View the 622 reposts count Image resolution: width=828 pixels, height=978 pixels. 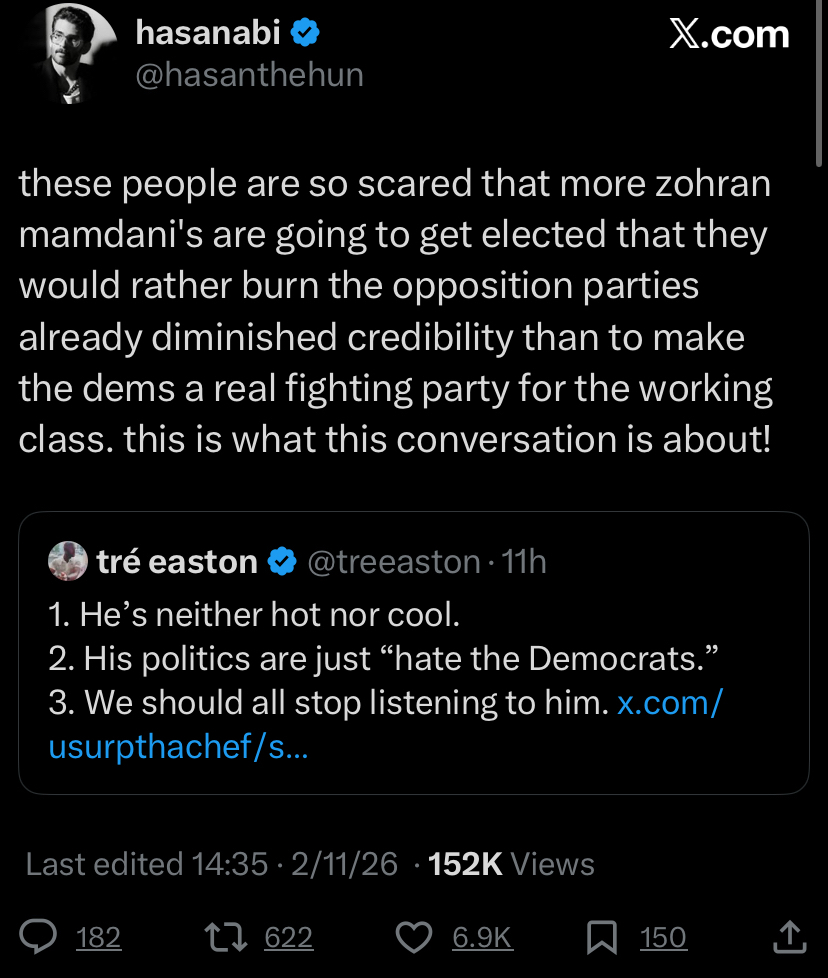288,937
